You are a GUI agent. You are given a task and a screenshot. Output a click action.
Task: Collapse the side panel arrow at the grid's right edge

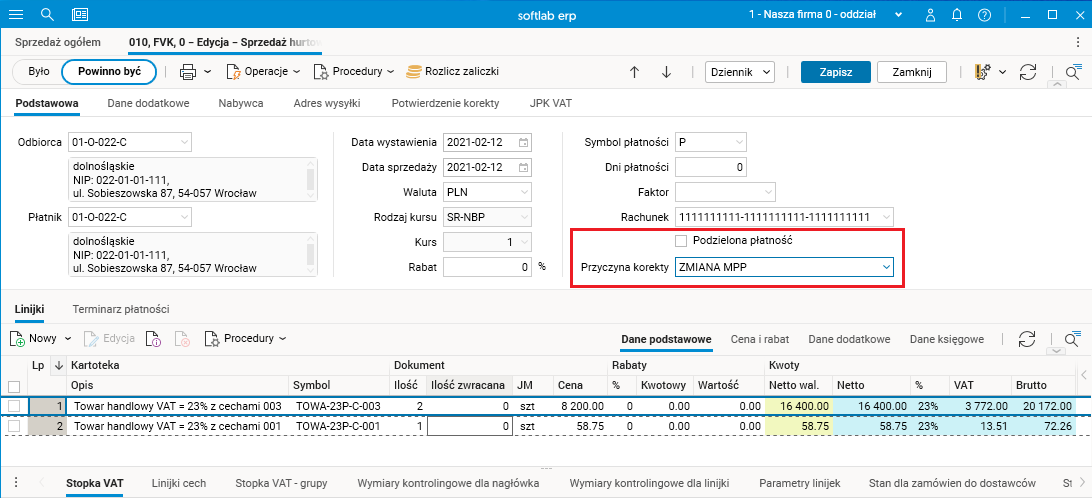1083,375
